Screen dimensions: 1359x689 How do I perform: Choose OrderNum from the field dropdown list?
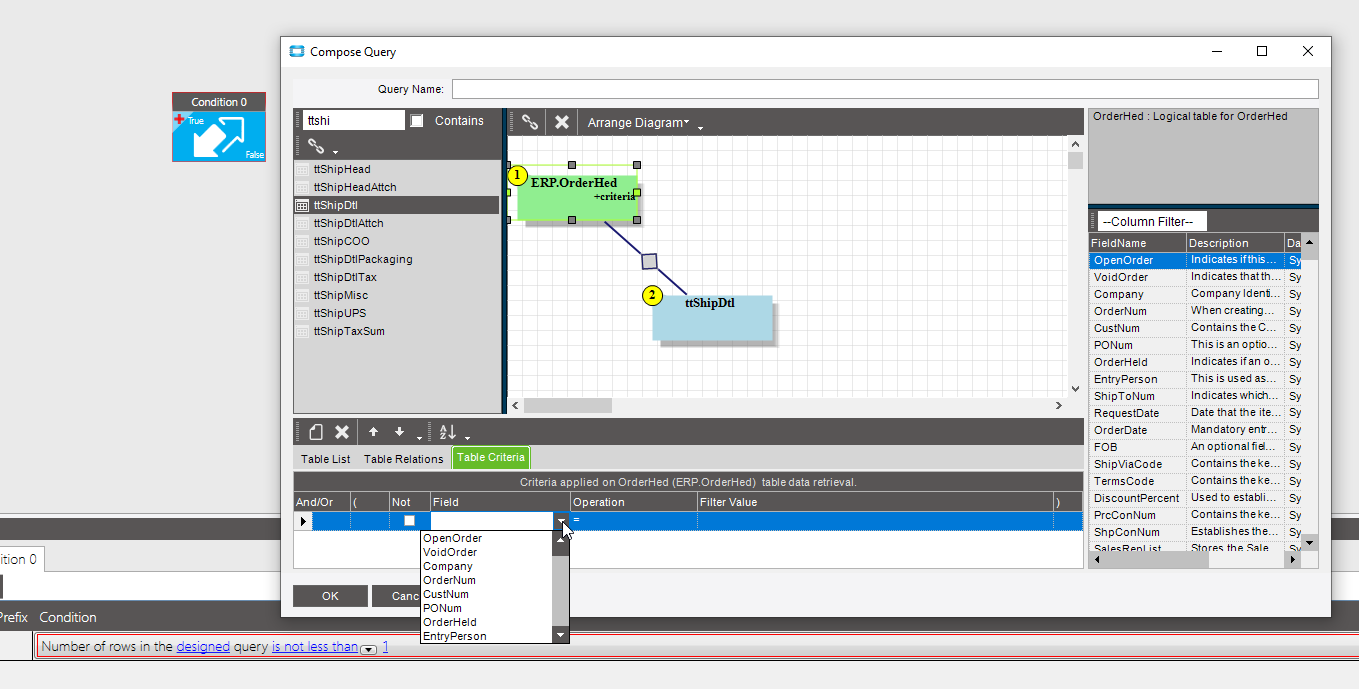[x=487, y=580]
